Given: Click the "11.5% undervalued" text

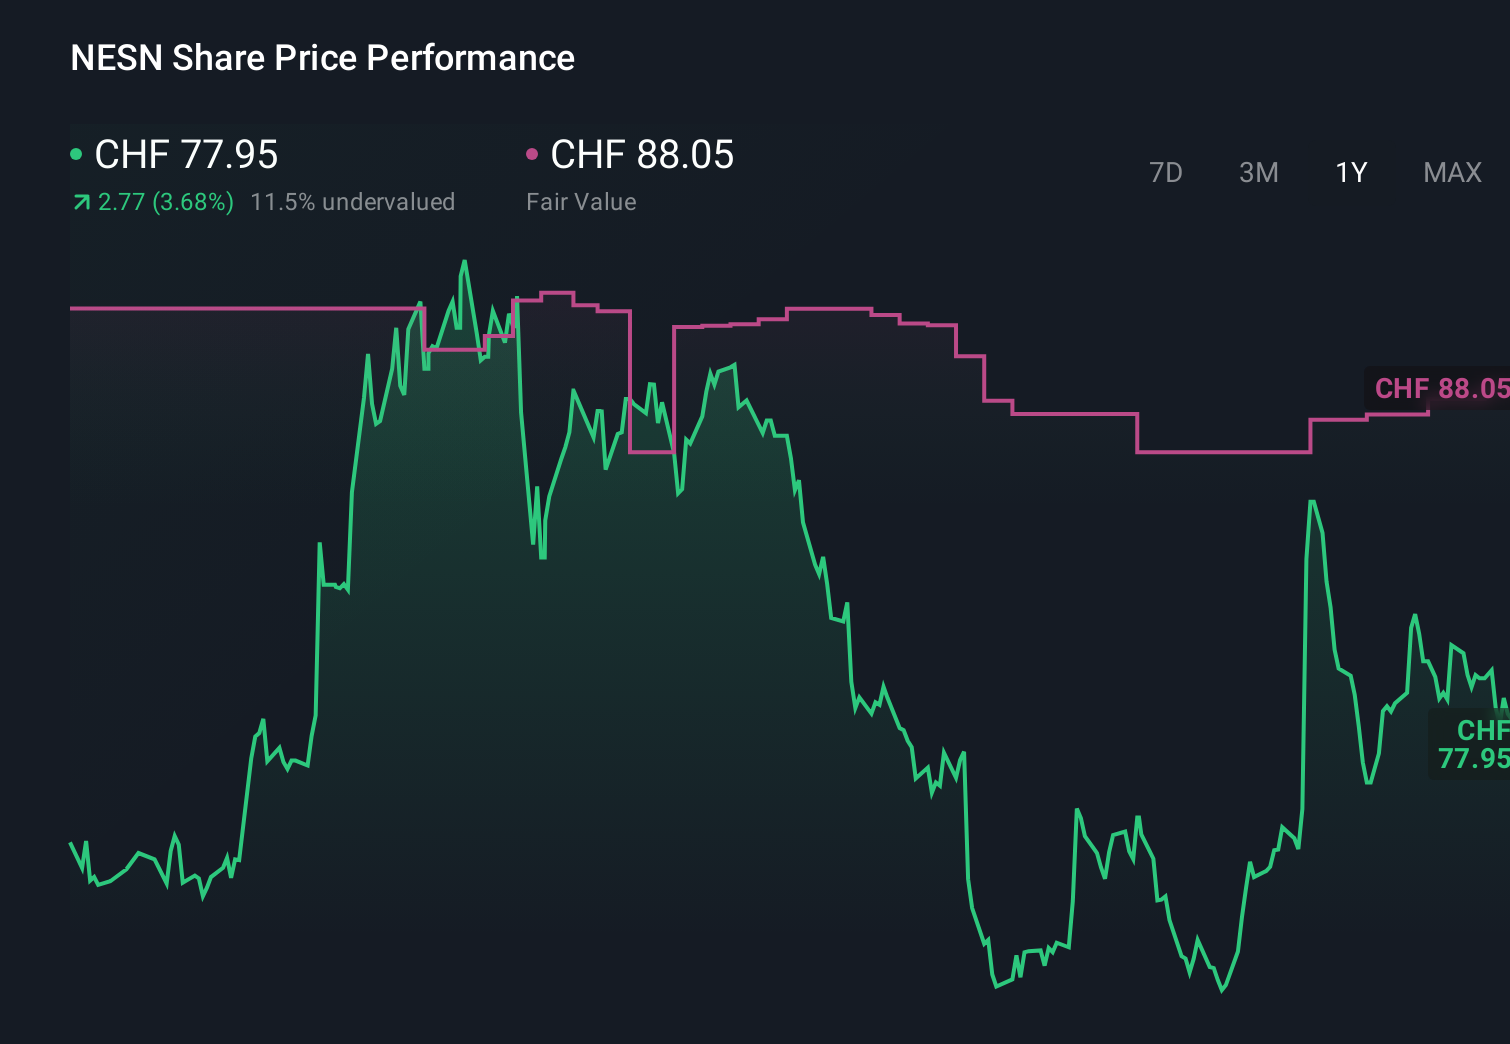Looking at the screenshot, I should [352, 202].
